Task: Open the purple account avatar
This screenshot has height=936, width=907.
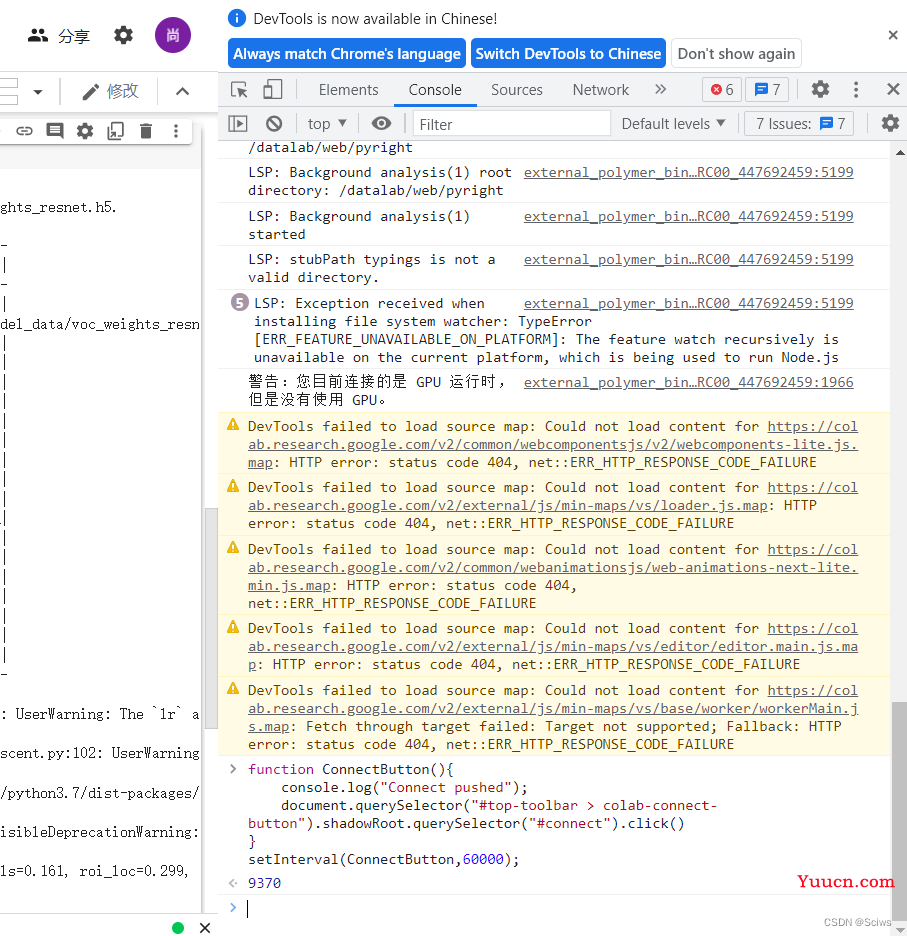Action: pos(173,35)
